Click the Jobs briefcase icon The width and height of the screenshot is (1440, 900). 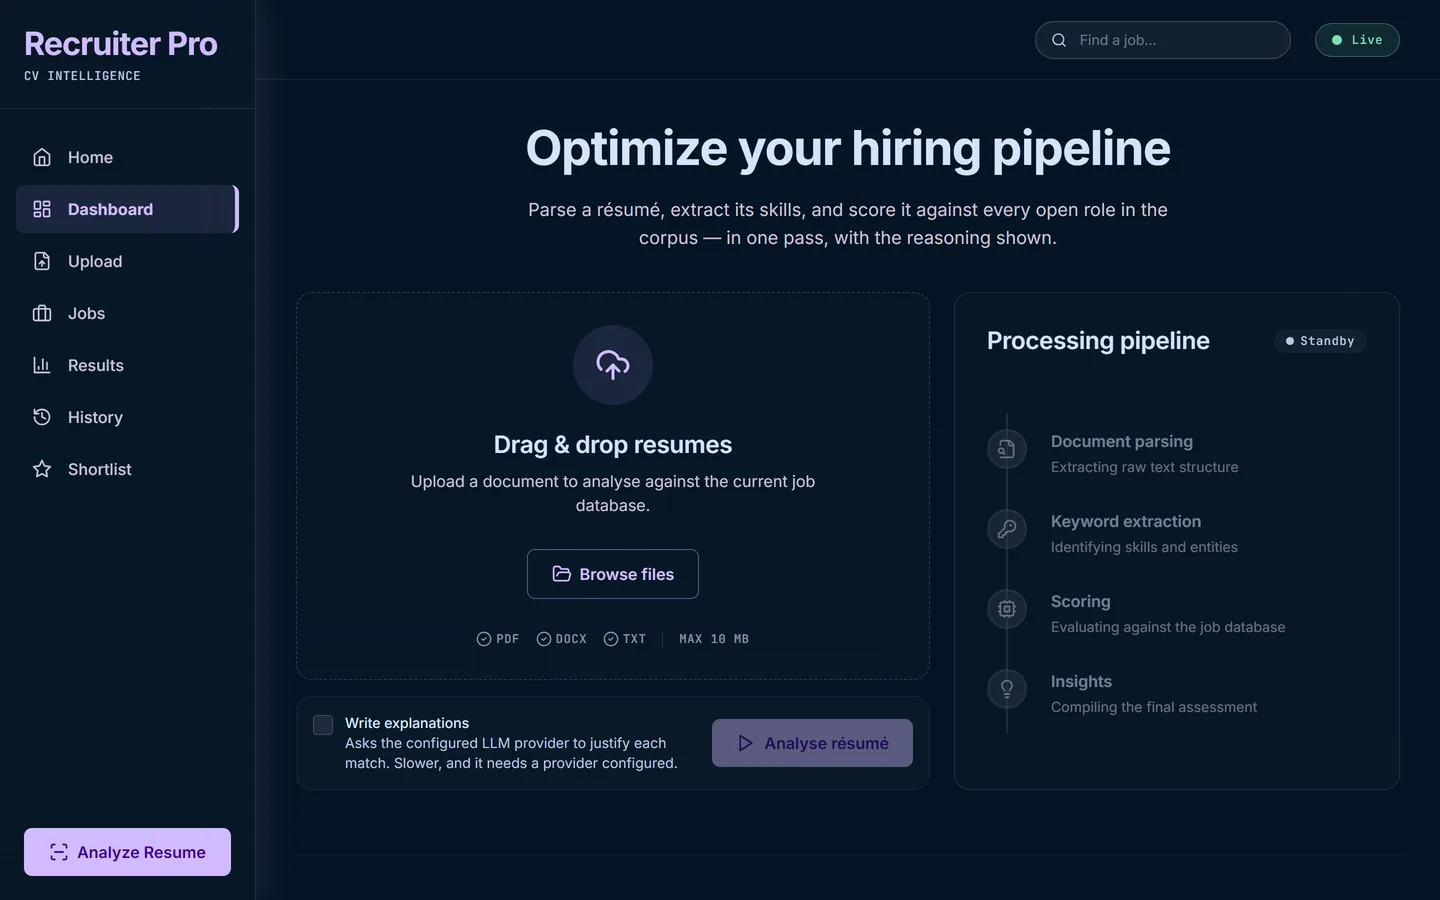(x=42, y=313)
